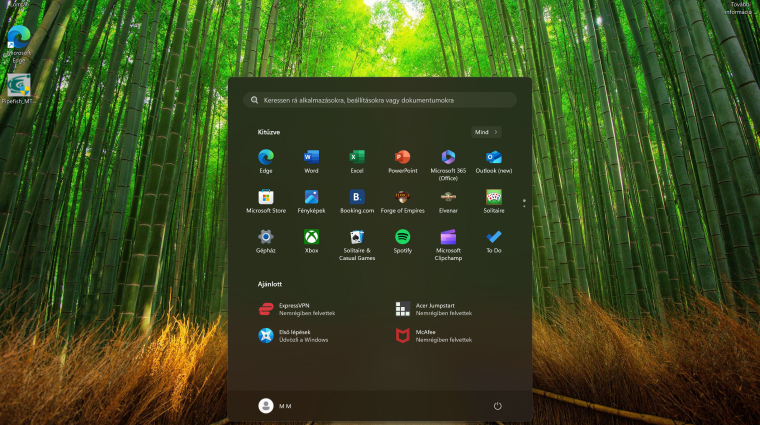Start PowerPoint from pinned apps
The image size is (760, 425).
[x=402, y=161]
